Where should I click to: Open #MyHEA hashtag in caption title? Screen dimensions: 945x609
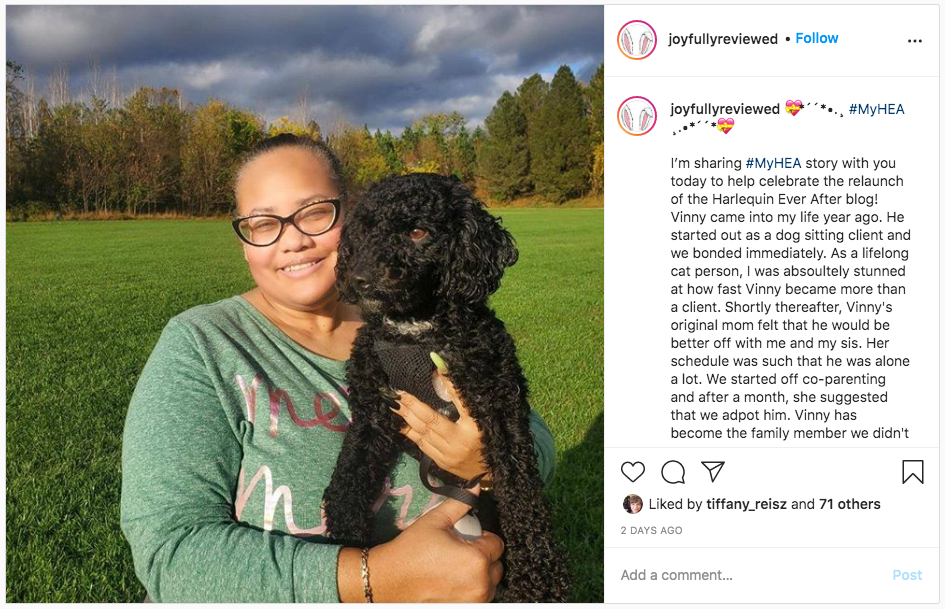click(876, 109)
